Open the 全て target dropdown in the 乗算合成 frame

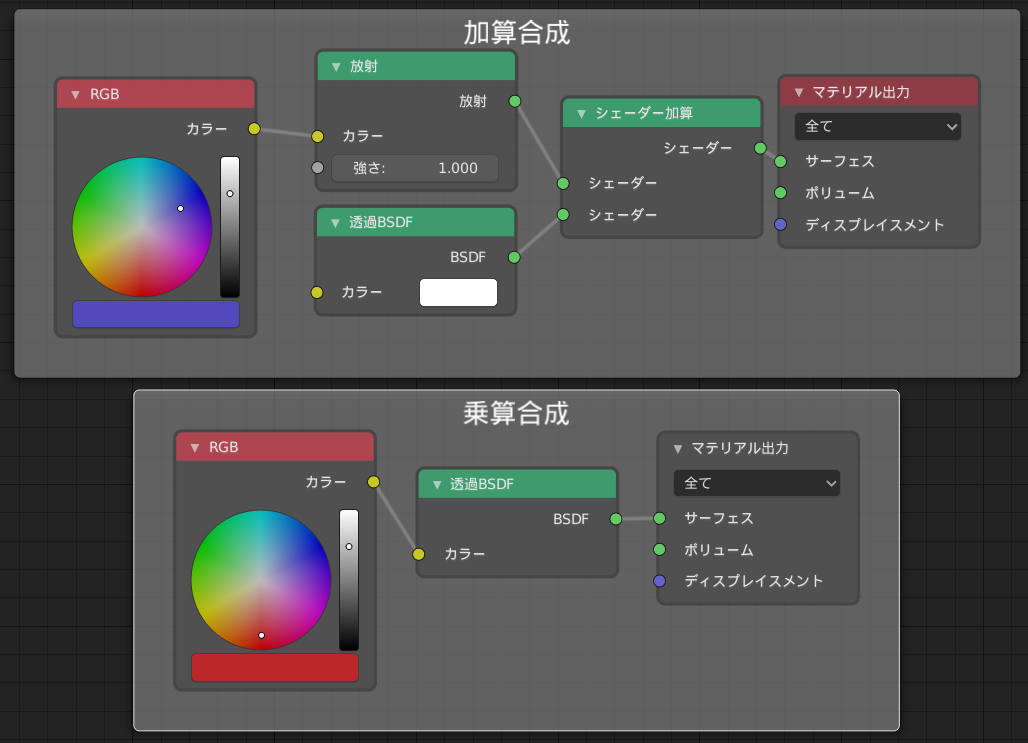point(757,483)
